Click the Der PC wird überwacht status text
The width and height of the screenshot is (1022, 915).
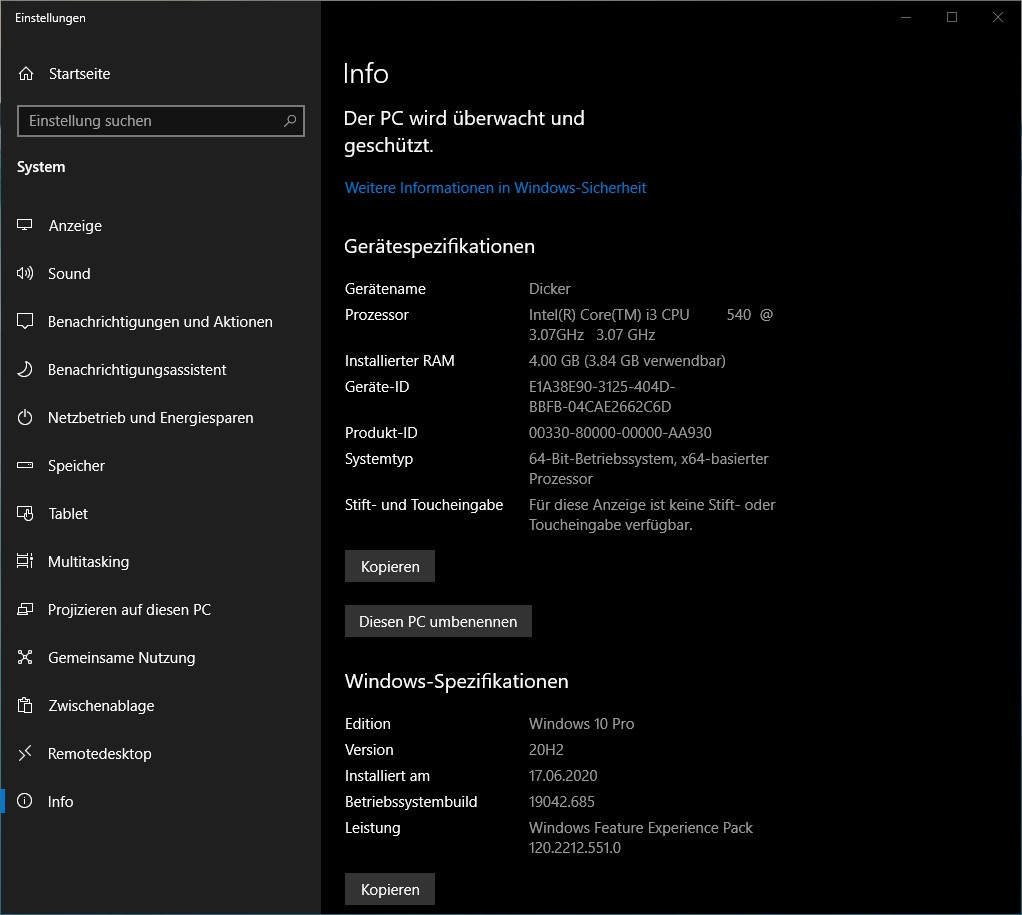coord(464,132)
